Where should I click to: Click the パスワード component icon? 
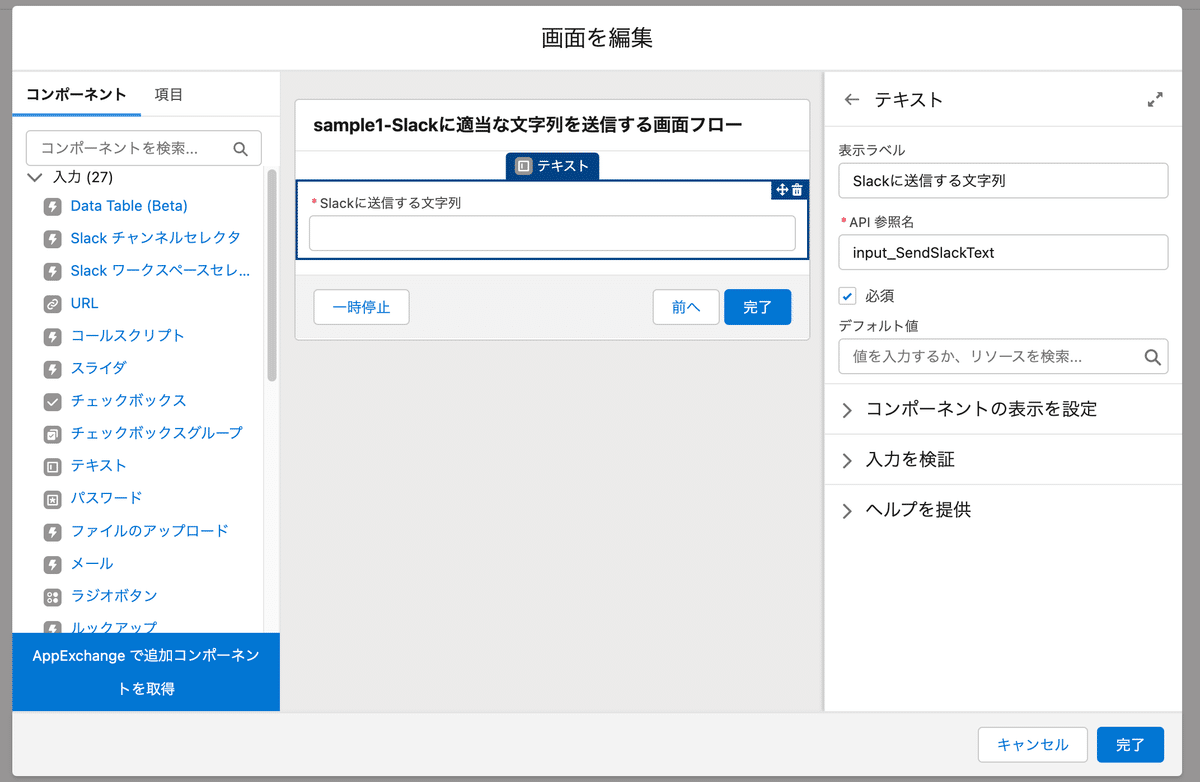click(53, 498)
